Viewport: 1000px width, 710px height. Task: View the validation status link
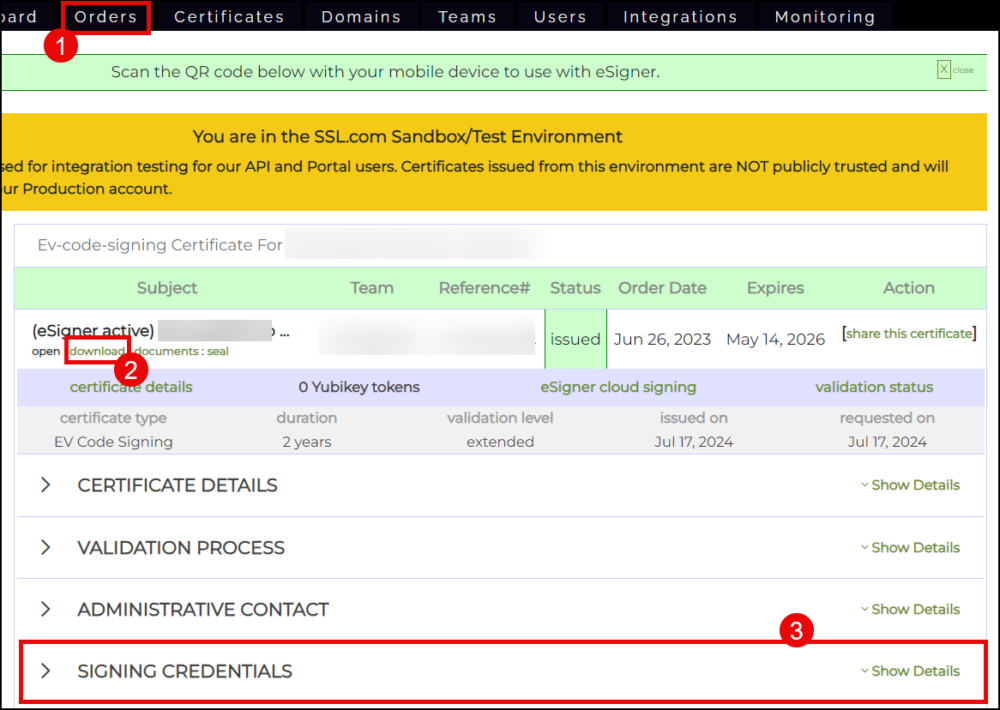(874, 387)
